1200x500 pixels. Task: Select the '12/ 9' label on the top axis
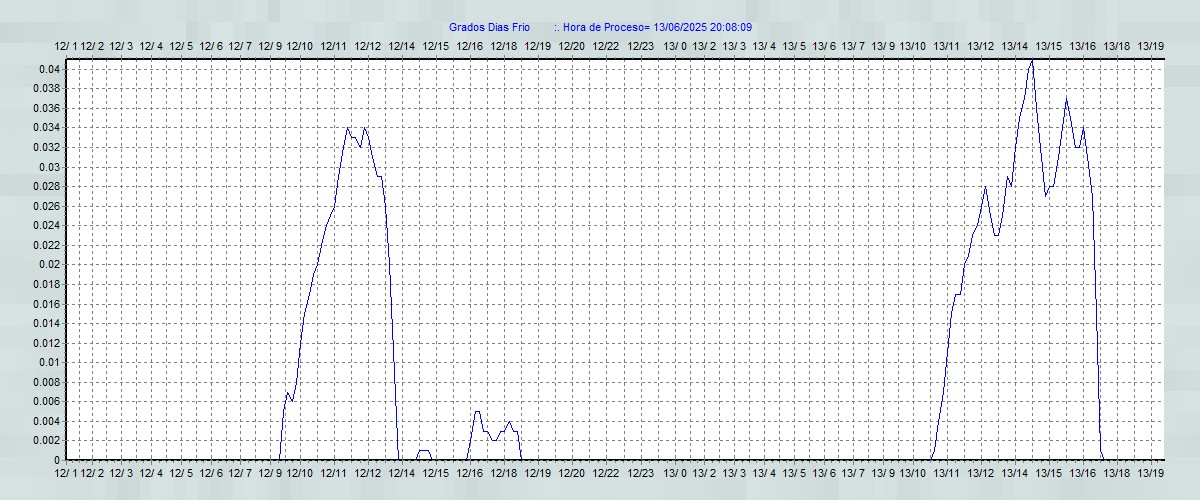pyautogui.click(x=271, y=46)
